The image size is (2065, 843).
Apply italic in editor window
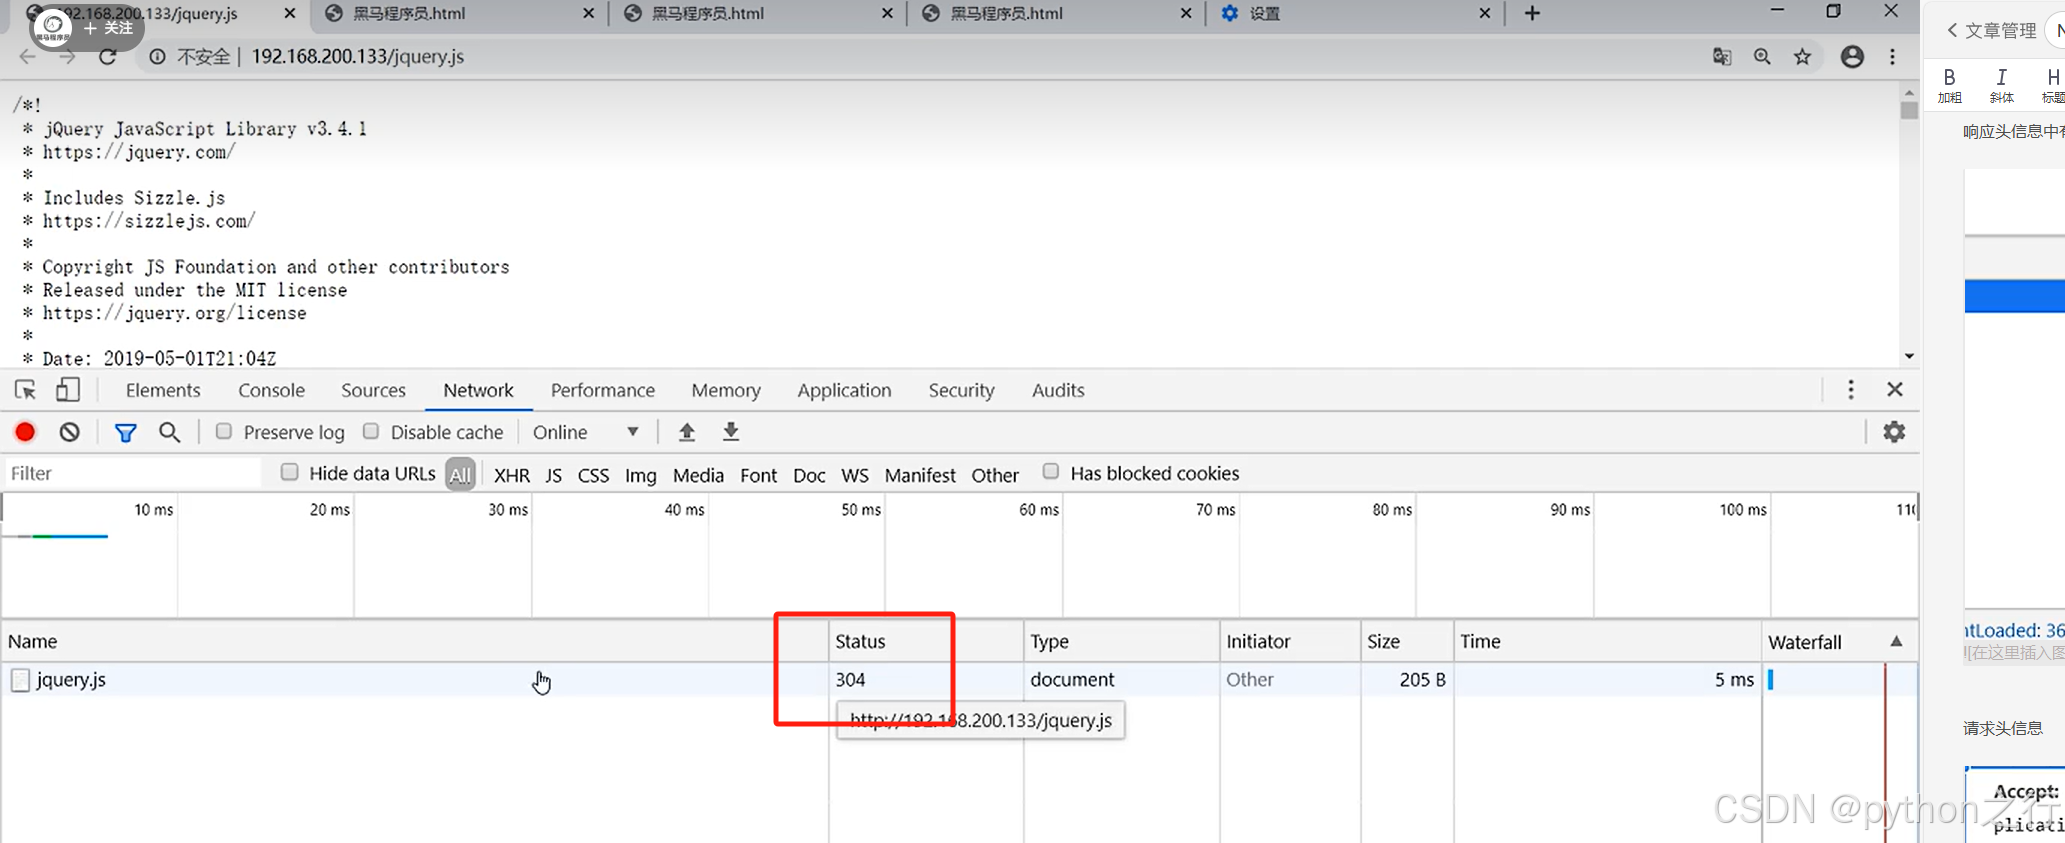[2001, 84]
